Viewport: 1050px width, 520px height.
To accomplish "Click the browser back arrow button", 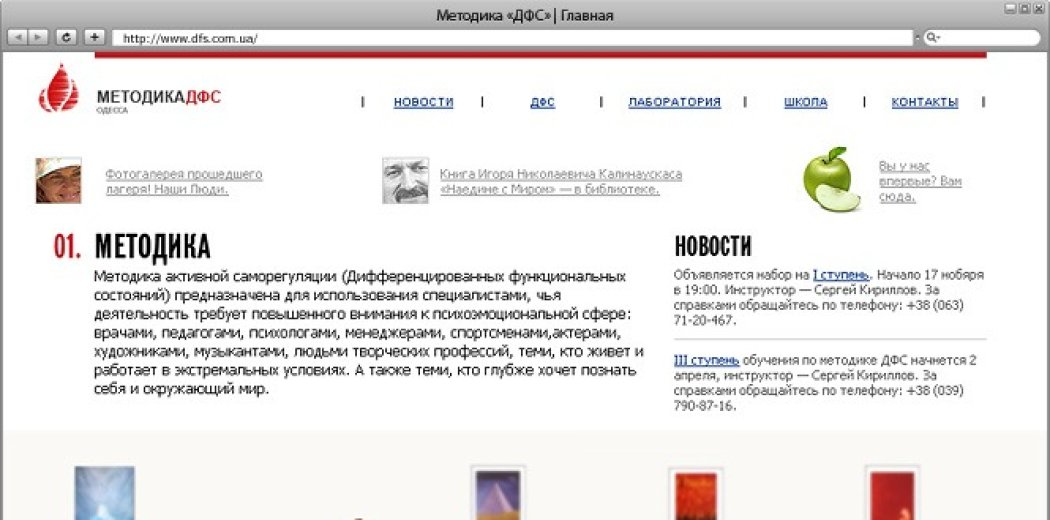I will pyautogui.click(x=17, y=37).
